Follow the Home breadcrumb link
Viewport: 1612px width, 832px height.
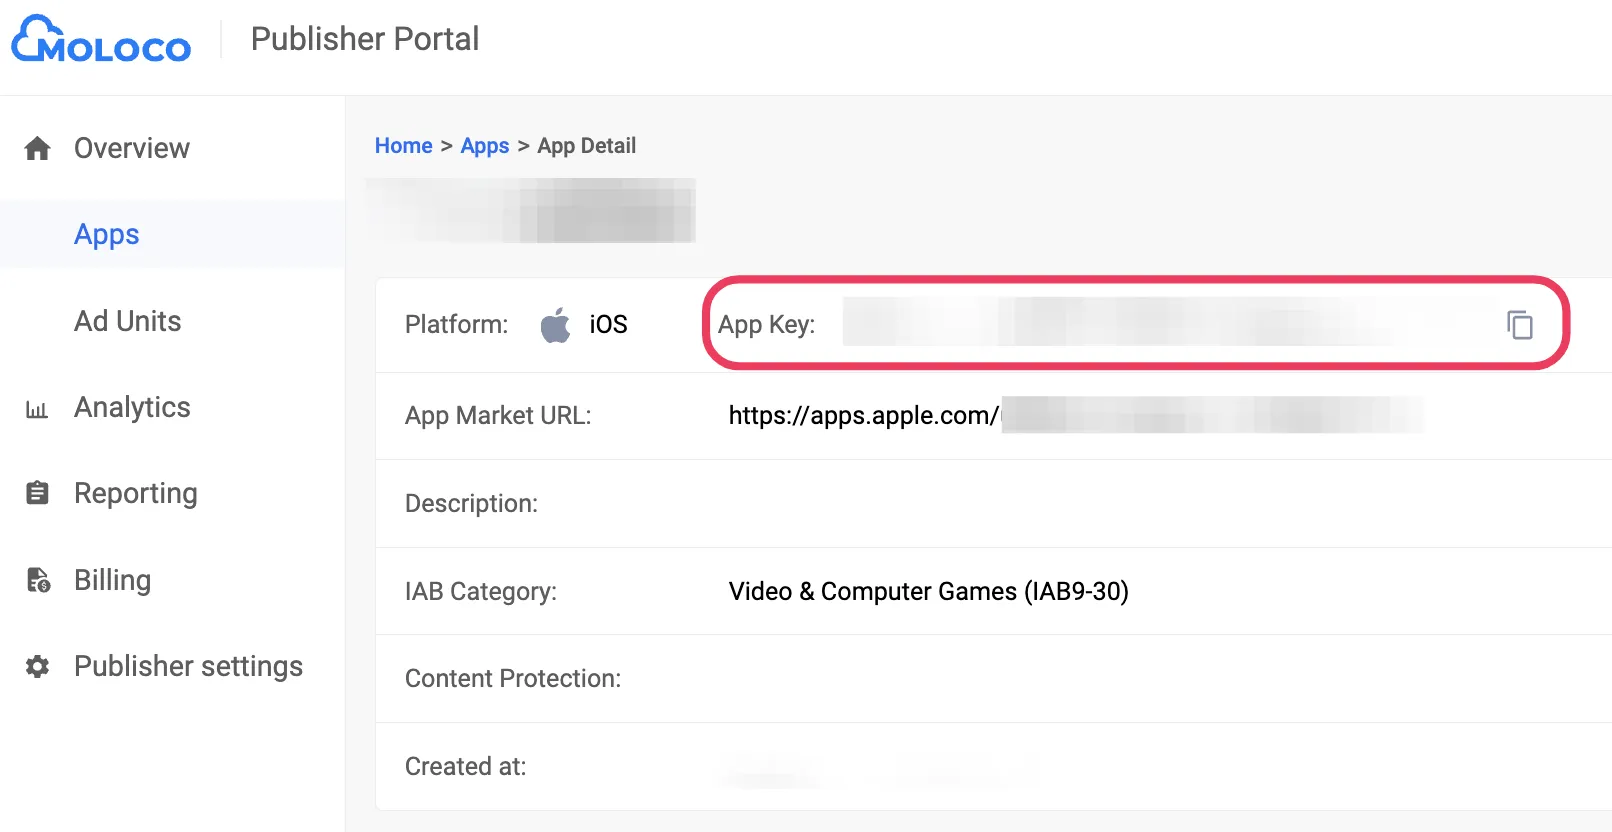[x=404, y=146]
